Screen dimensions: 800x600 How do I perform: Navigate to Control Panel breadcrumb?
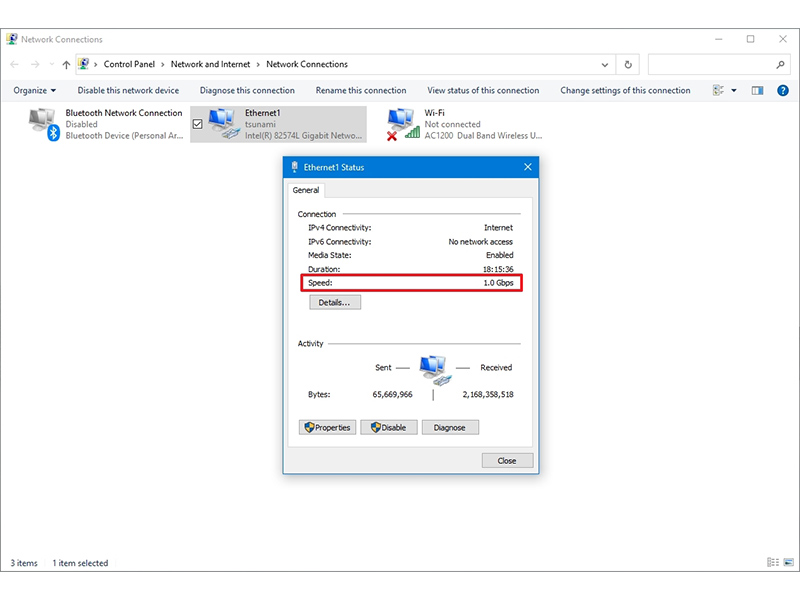(x=129, y=64)
